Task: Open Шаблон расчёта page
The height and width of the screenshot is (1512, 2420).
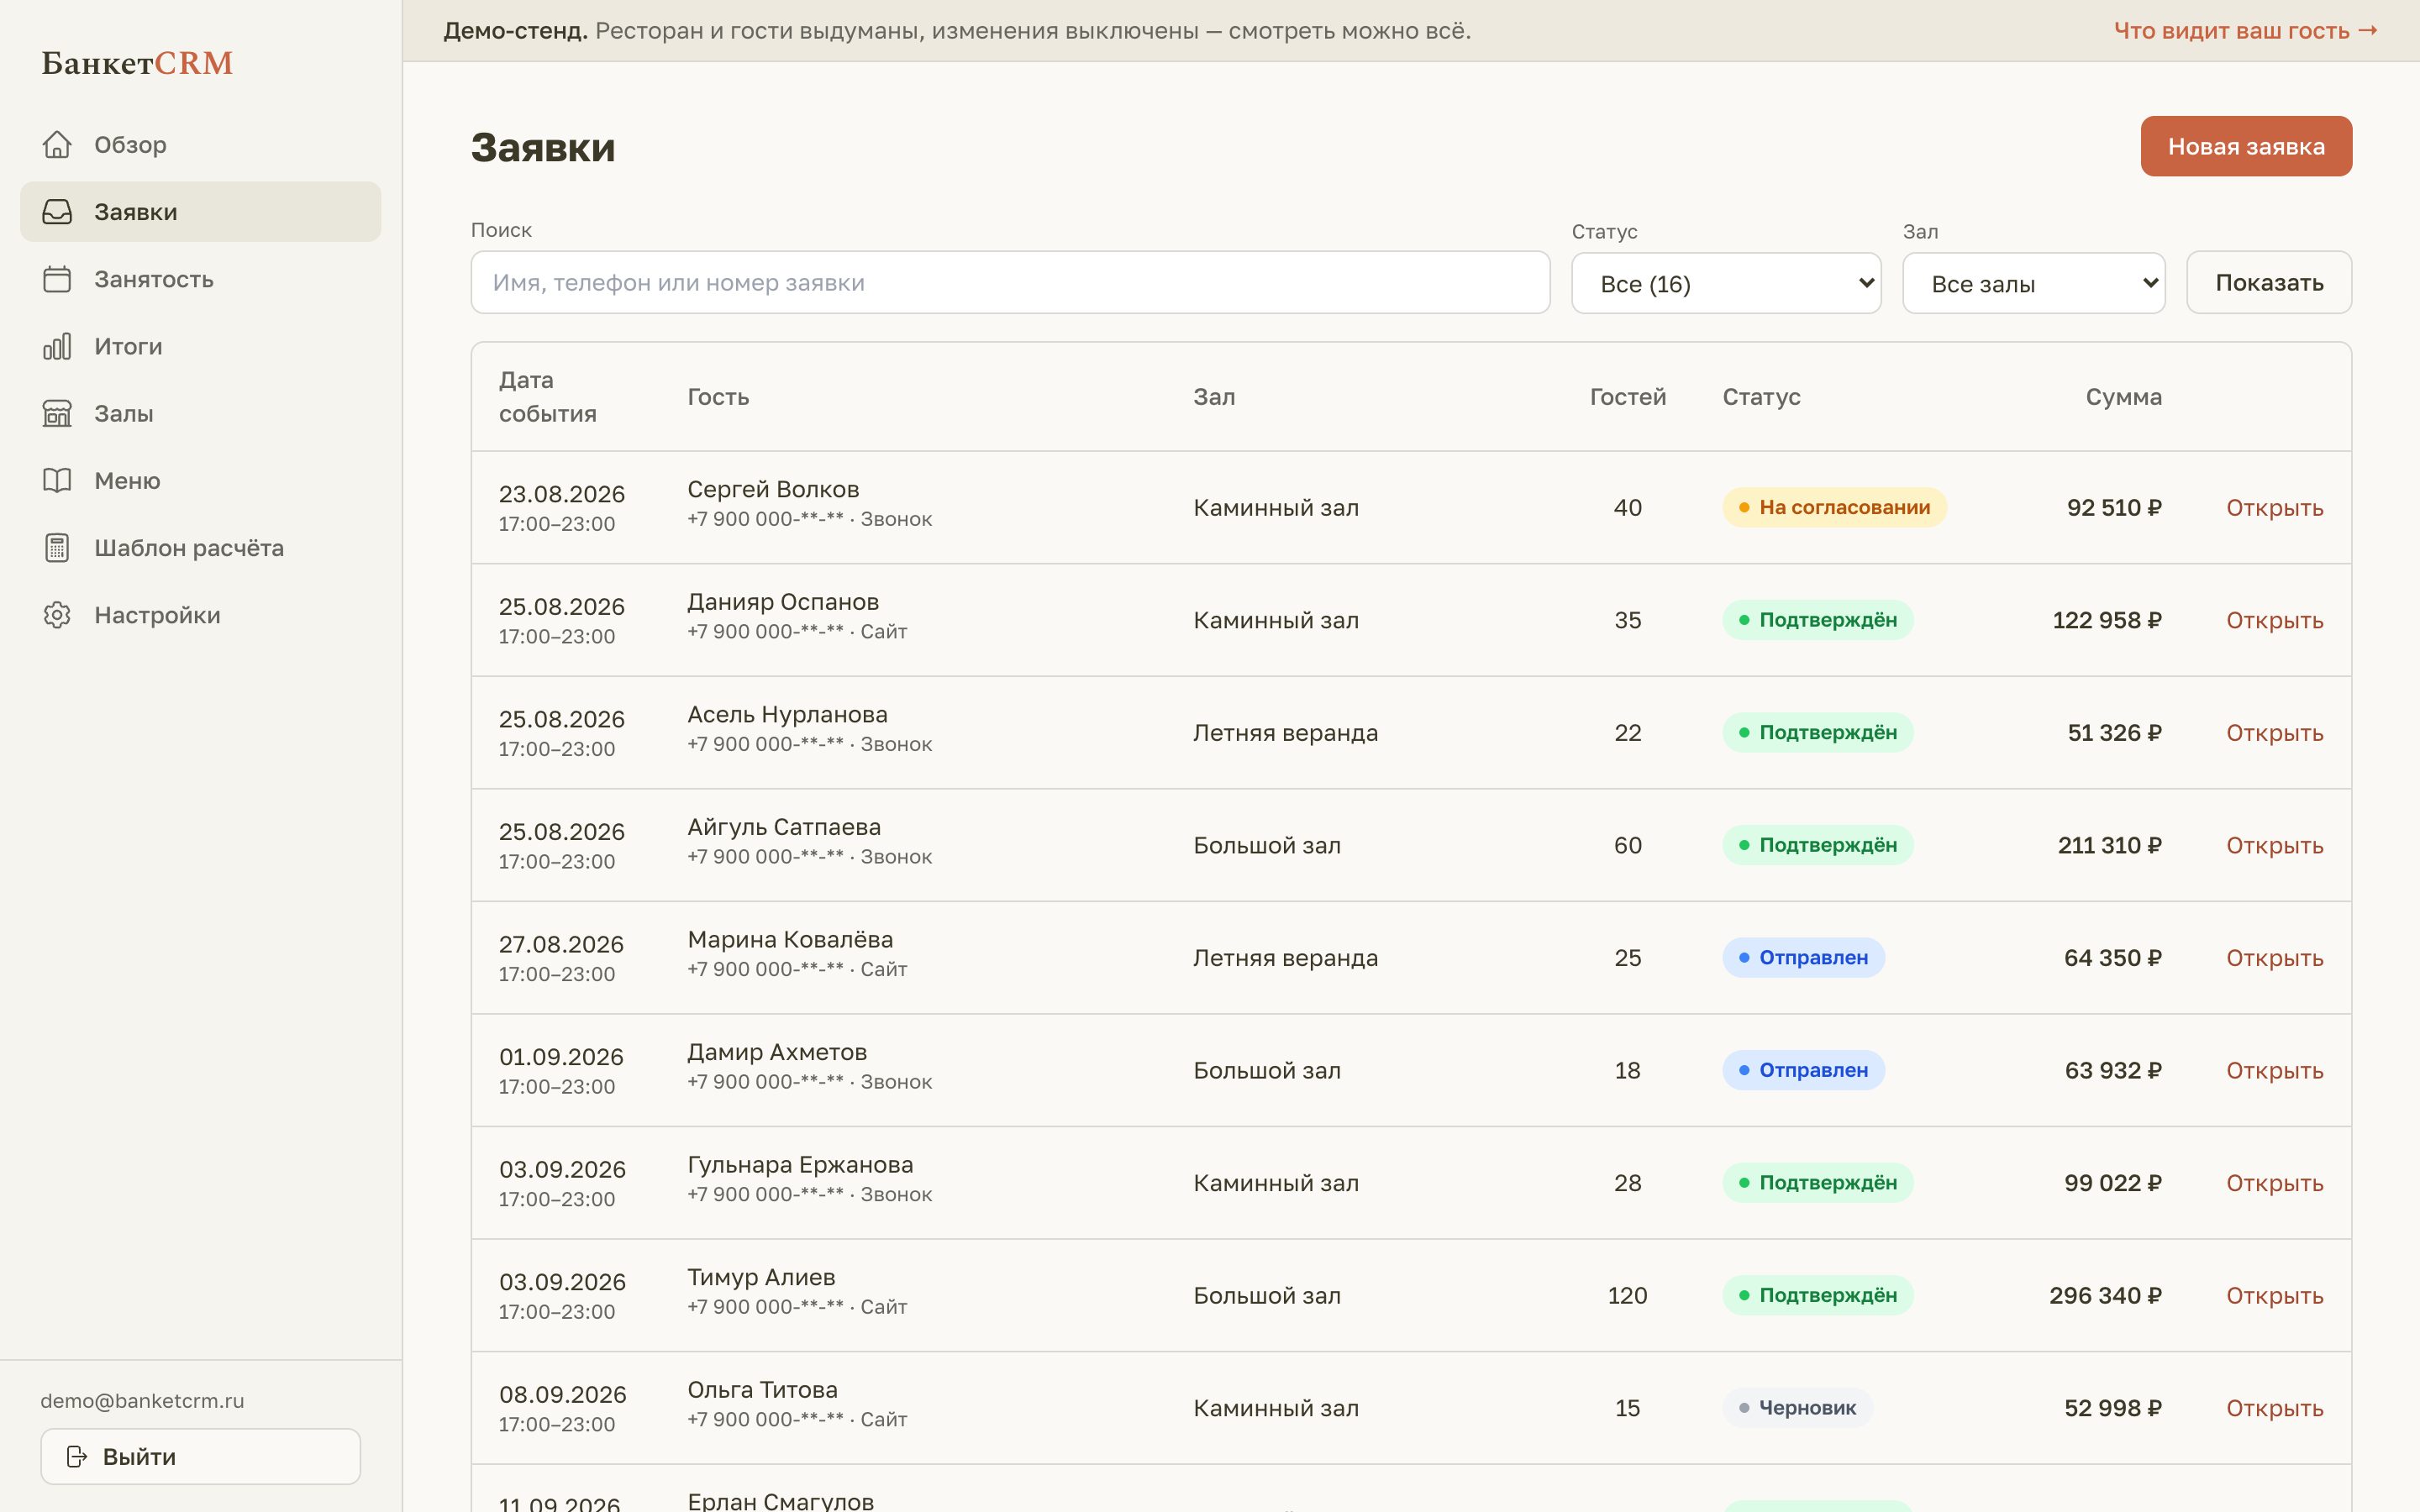Action: (200, 548)
